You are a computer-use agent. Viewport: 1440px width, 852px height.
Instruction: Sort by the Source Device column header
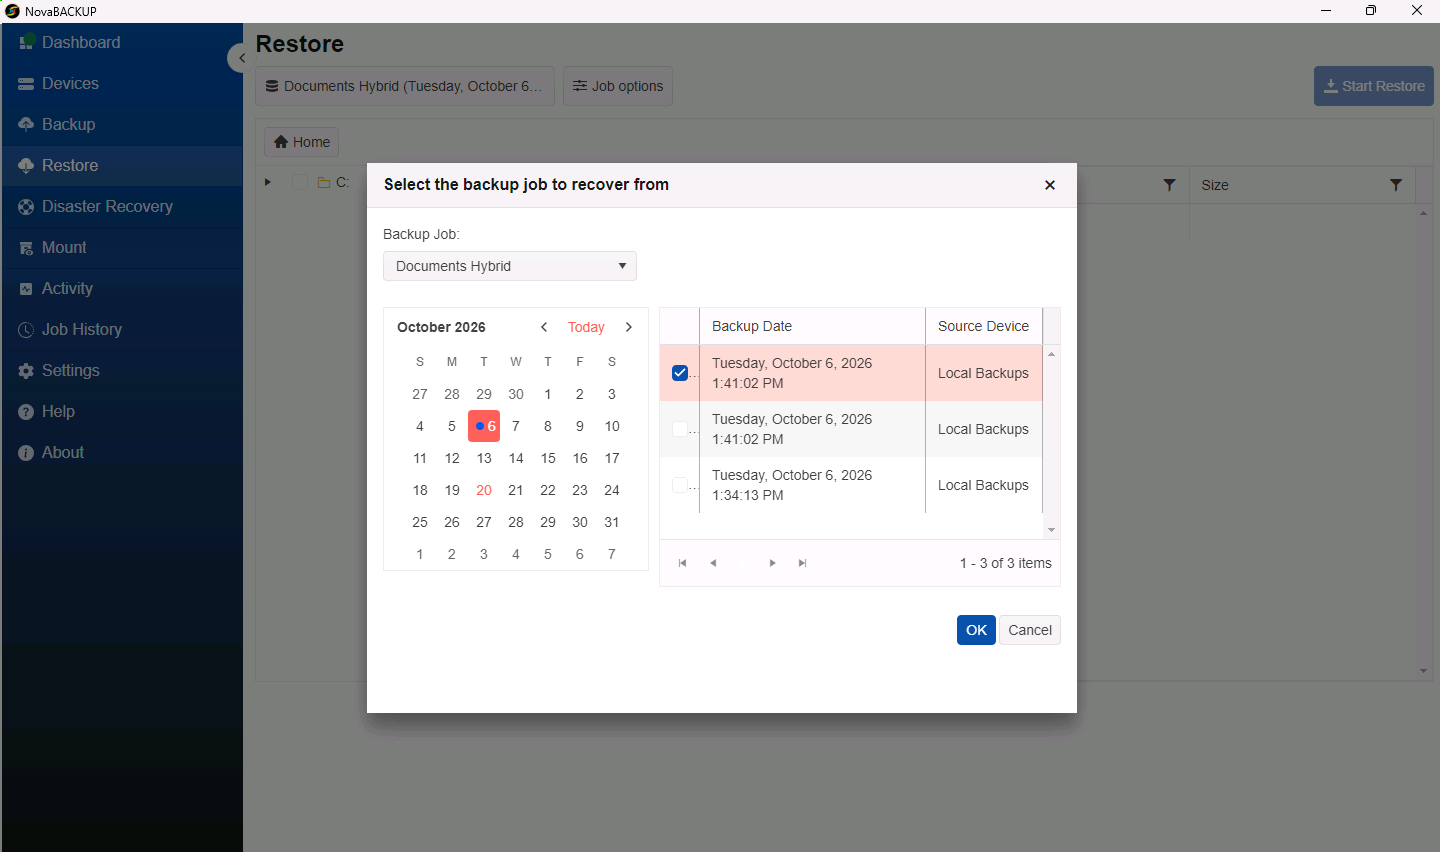pyautogui.click(x=984, y=326)
